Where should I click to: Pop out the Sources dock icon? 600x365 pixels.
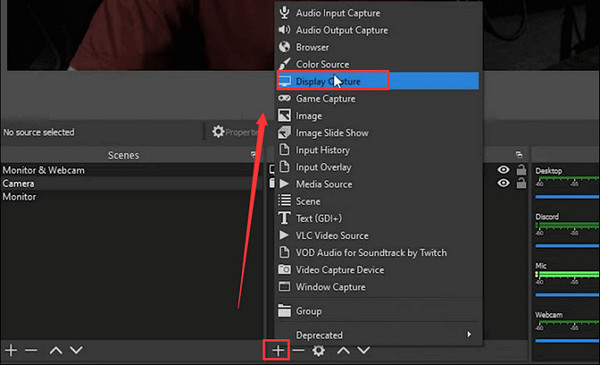[x=519, y=155]
